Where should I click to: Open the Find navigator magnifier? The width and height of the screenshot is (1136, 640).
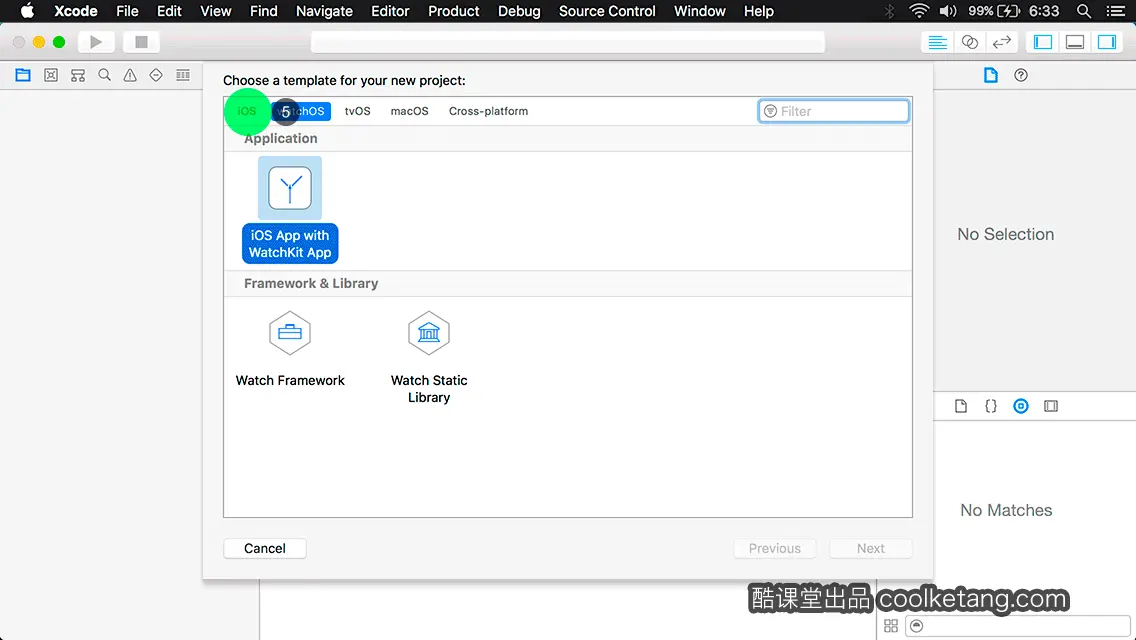click(x=104, y=75)
